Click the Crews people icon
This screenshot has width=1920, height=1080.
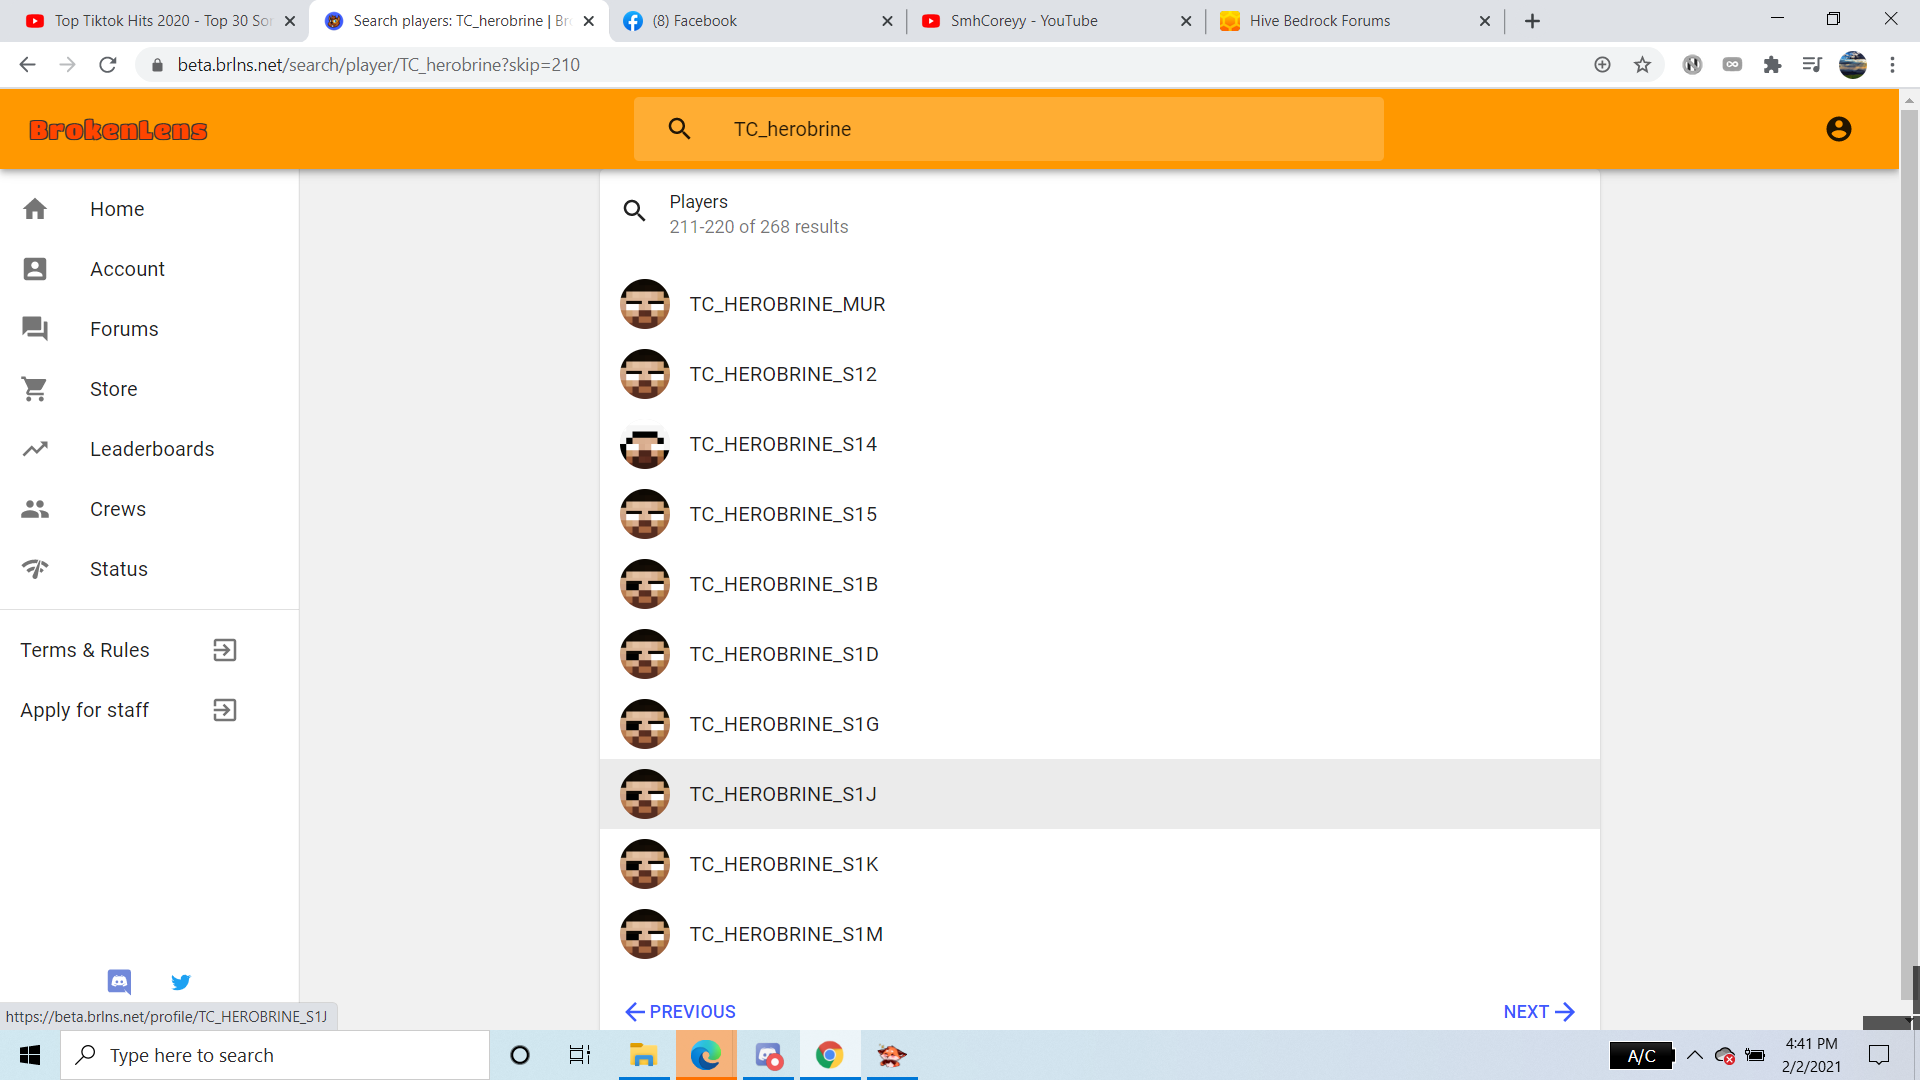point(35,509)
